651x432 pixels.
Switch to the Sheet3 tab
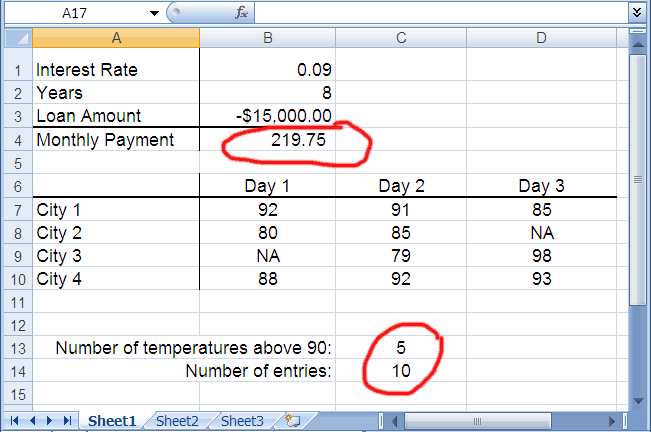241,421
